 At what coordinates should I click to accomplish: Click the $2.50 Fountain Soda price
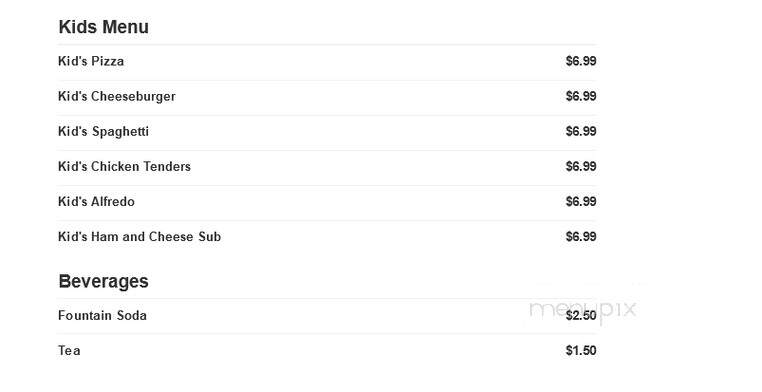pyautogui.click(x=581, y=315)
